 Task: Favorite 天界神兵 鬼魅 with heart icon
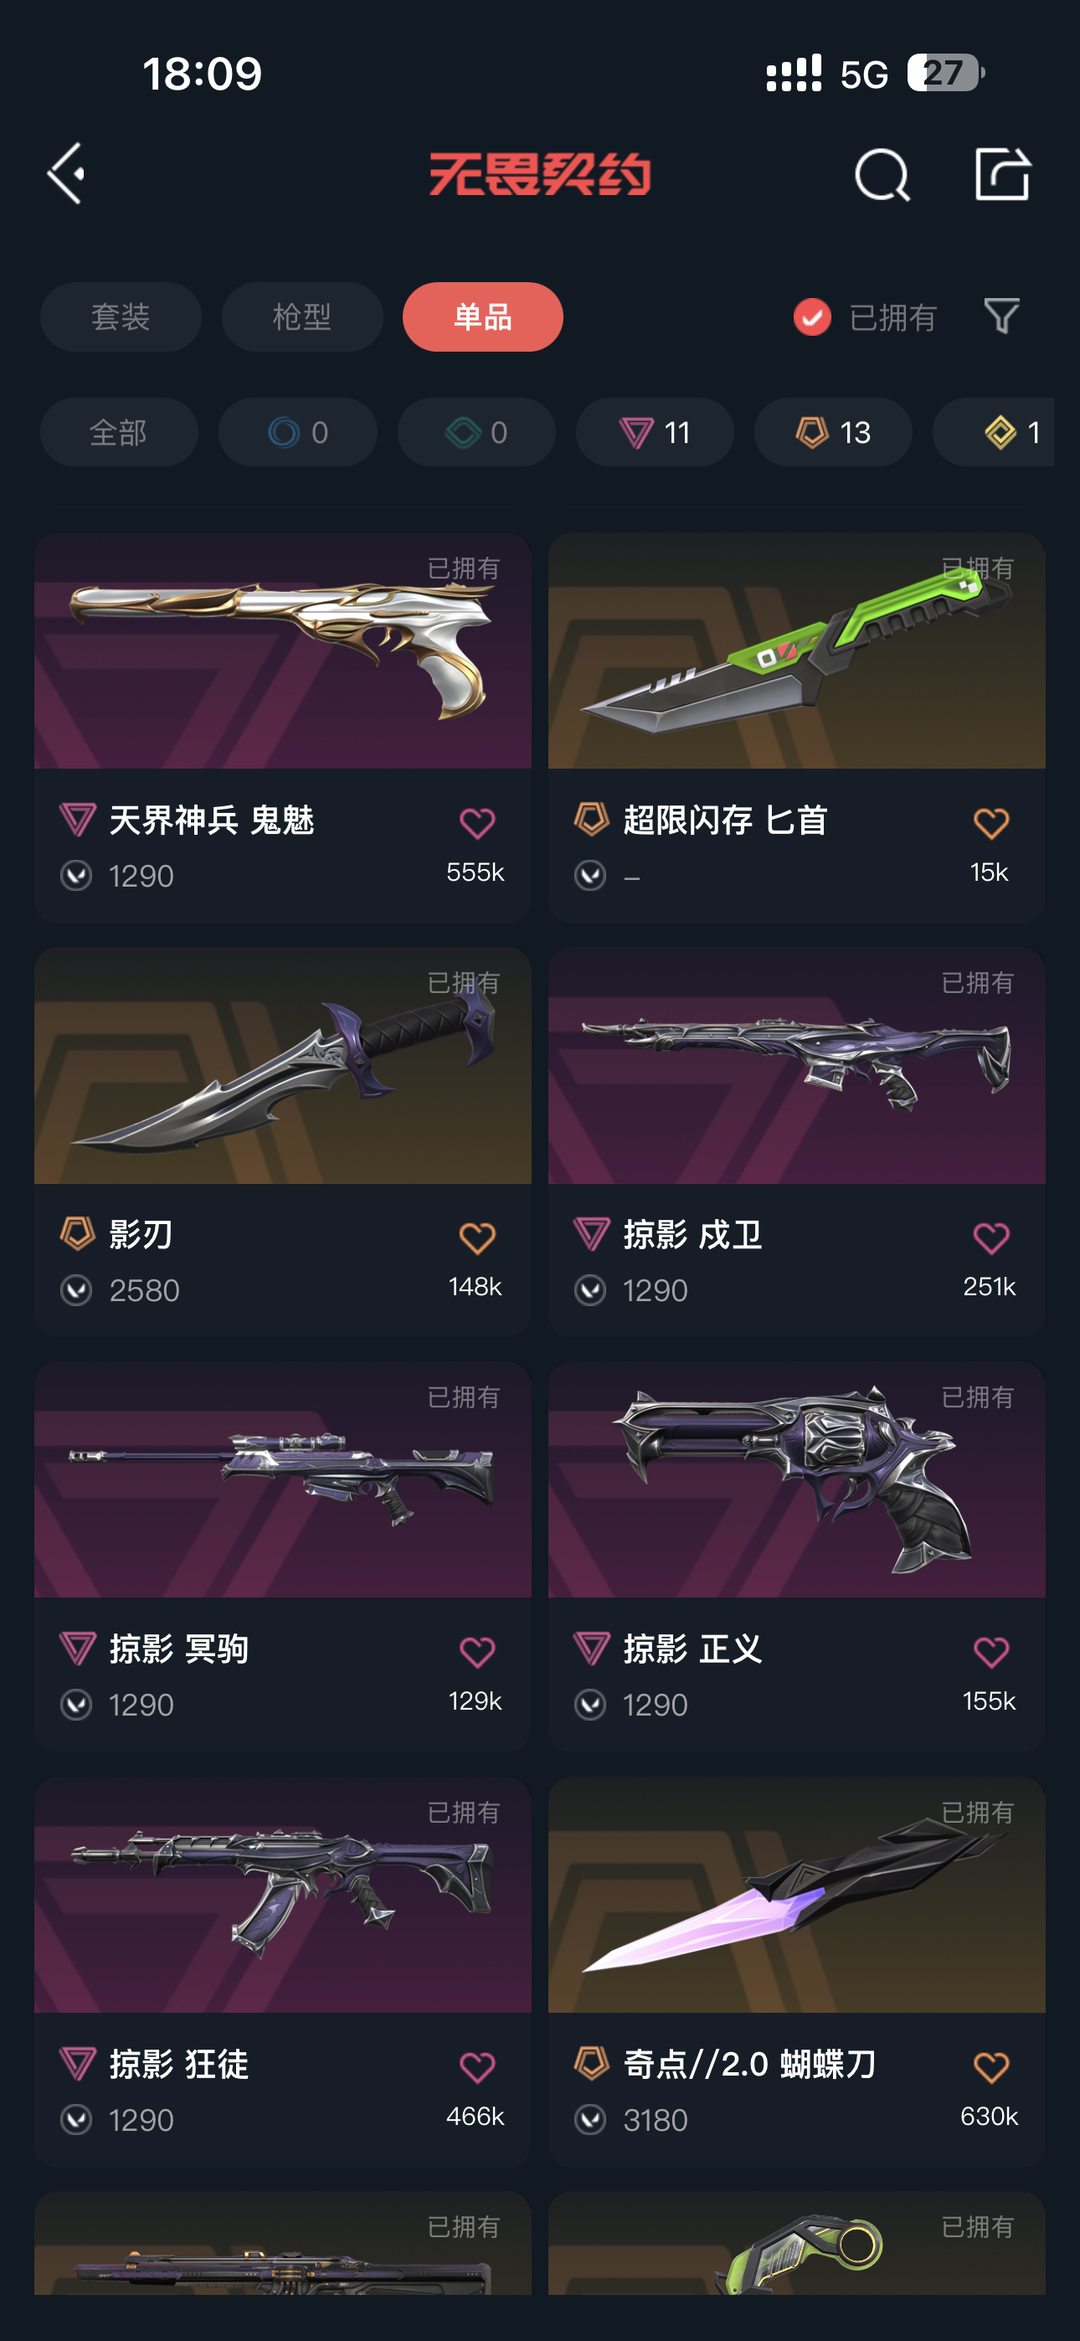point(477,823)
